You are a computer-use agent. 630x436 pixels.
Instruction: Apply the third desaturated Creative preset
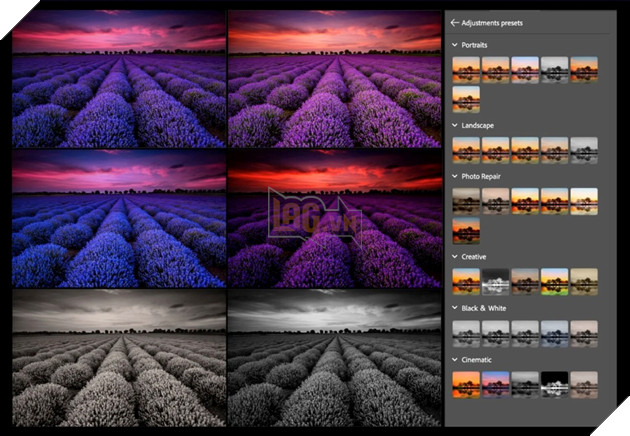click(525, 282)
